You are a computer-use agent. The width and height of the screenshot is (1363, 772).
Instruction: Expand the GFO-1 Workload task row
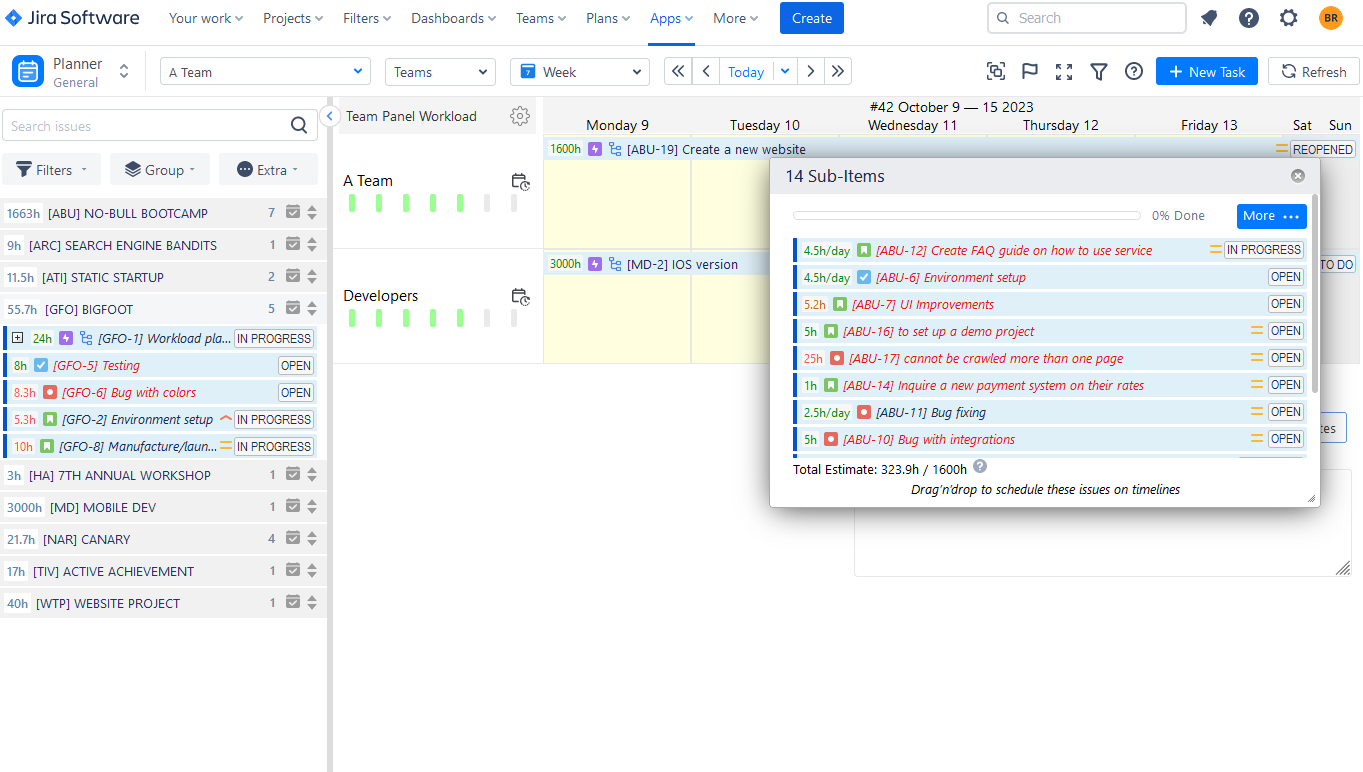tap(18, 338)
